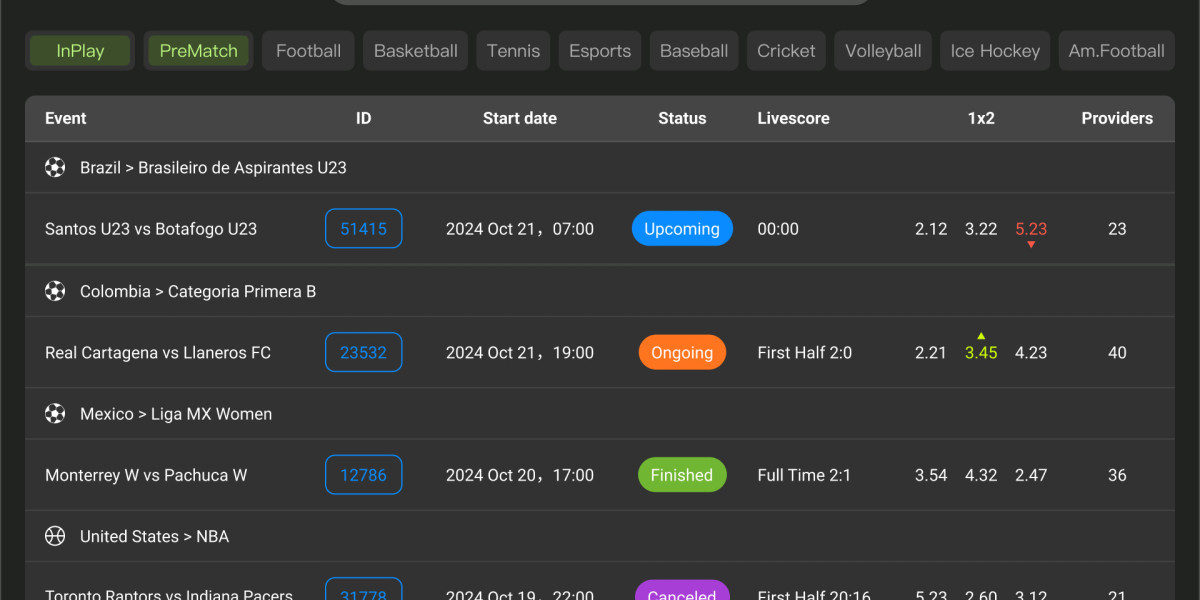Select the Ice Hockey tab
This screenshot has height=600, width=1200.
tap(994, 51)
